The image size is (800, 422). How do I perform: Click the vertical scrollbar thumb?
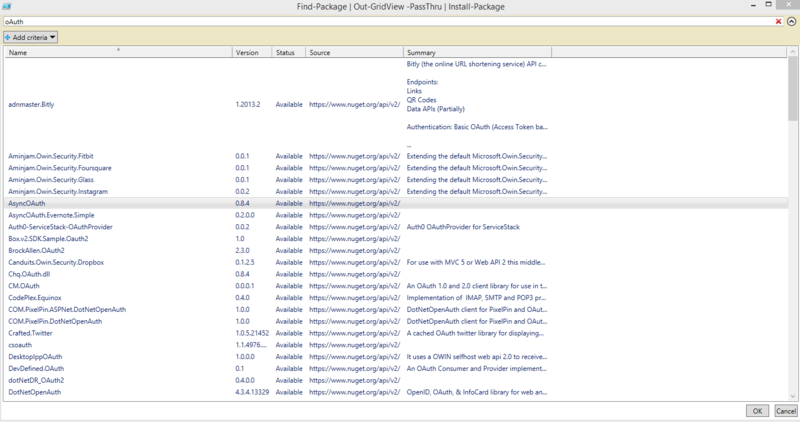tap(792, 89)
